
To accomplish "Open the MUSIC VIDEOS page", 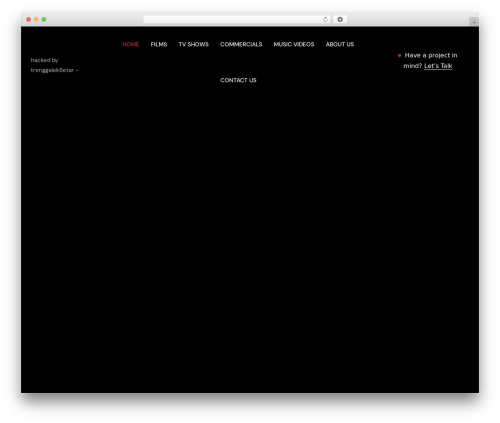I will click(294, 44).
